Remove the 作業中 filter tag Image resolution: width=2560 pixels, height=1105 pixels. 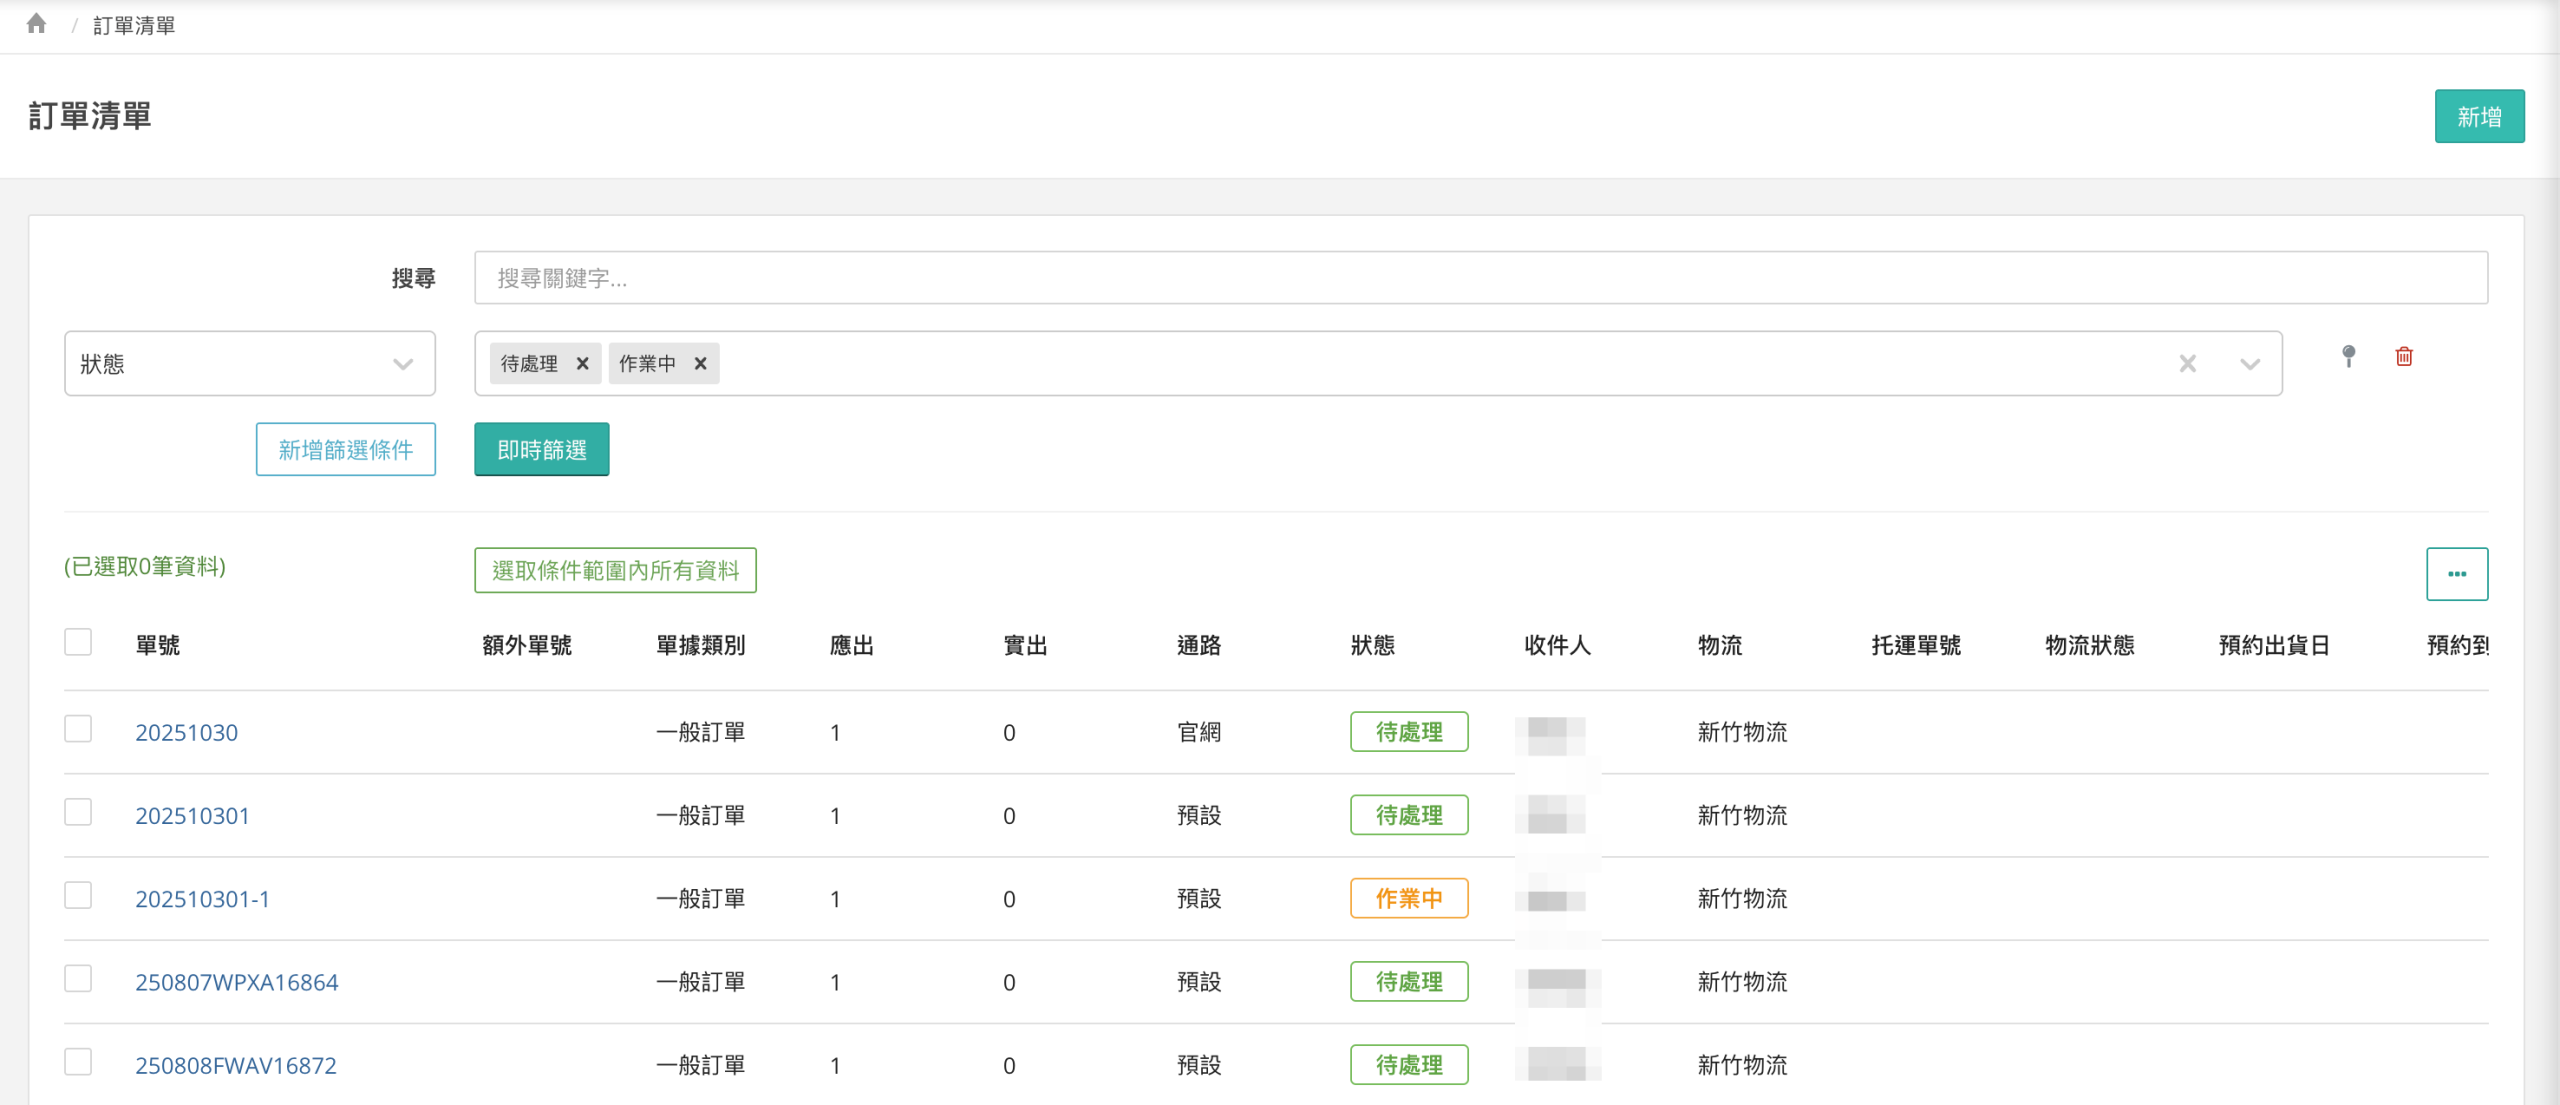click(701, 364)
